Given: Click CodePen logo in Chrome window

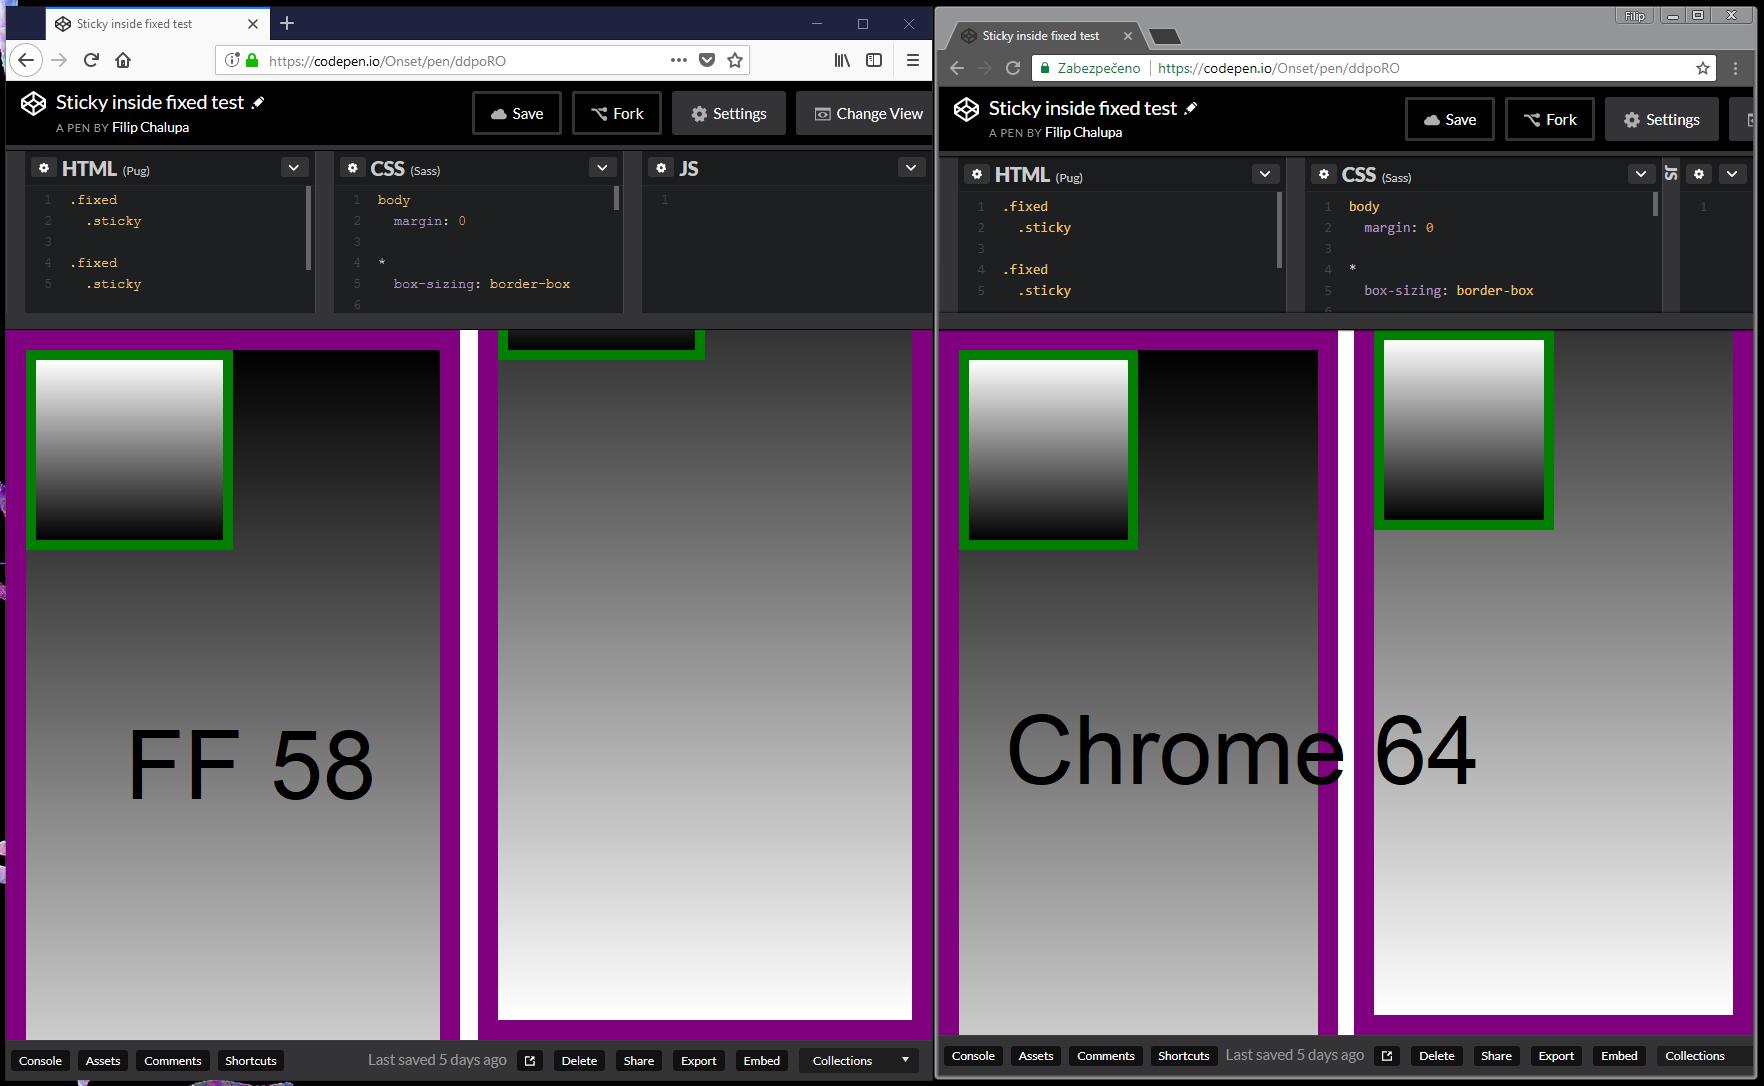Looking at the screenshot, I should (966, 109).
